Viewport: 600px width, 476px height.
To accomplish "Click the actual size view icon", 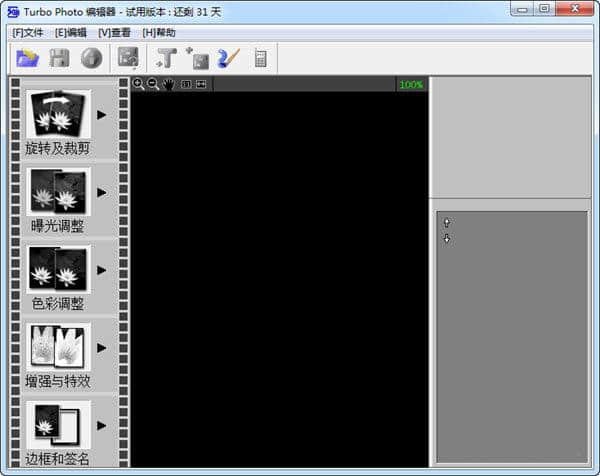I will coord(186,84).
